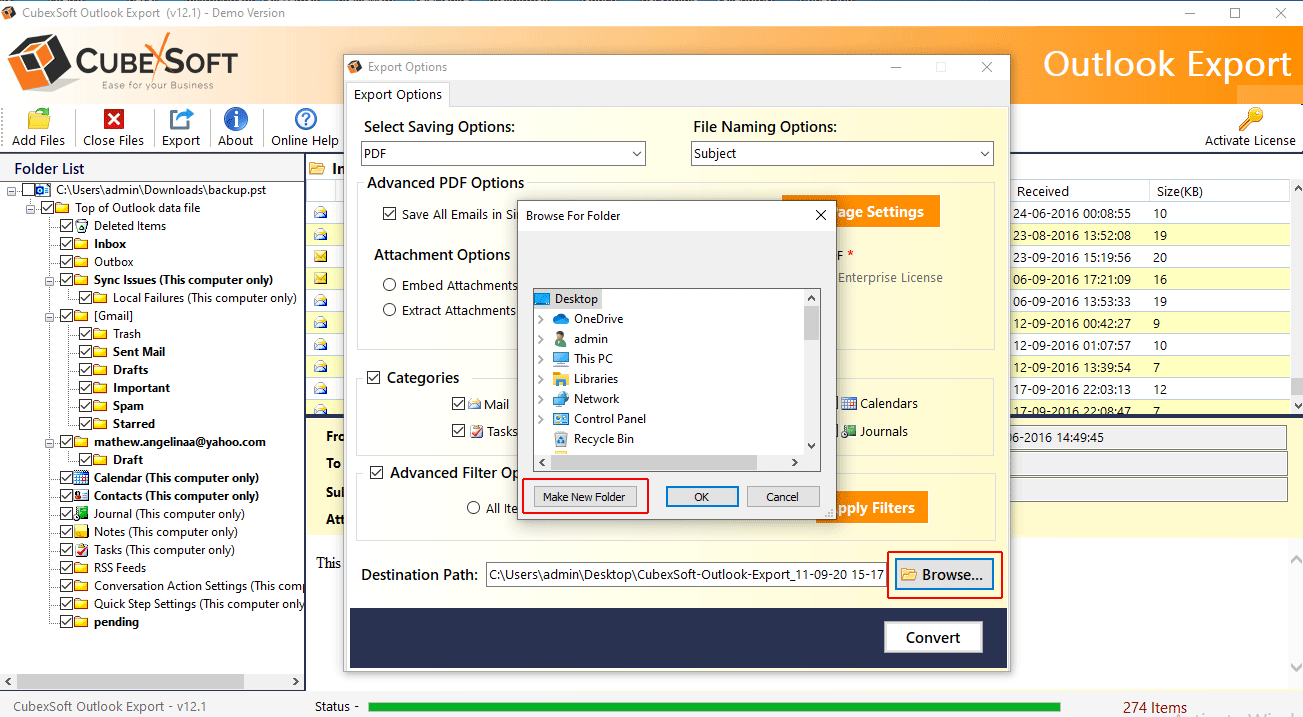
Task: Toggle the Categories checkbox
Action: pyautogui.click(x=374, y=378)
